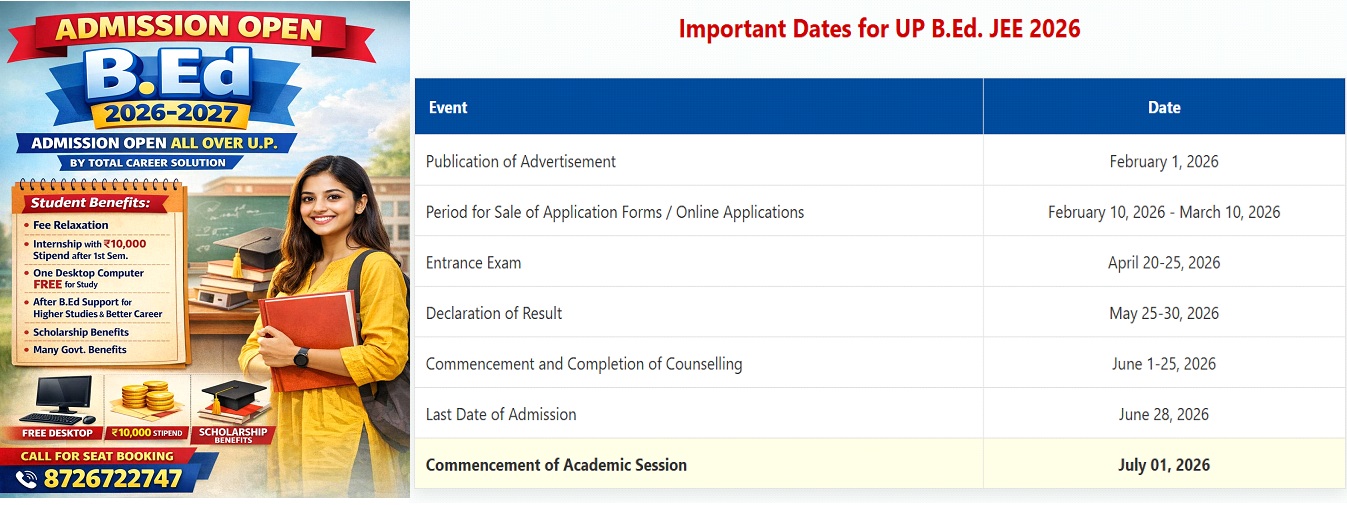1347x505 pixels.
Task: Click the phone number 8726722747
Action: coord(113,479)
